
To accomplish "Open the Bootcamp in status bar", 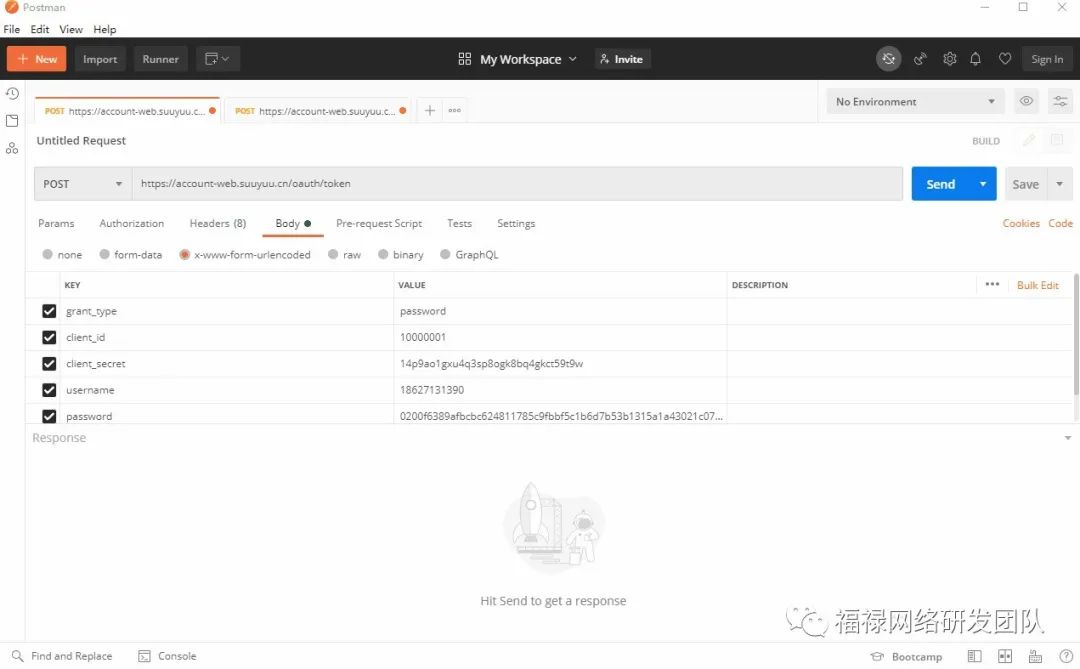I will click(x=906, y=657).
